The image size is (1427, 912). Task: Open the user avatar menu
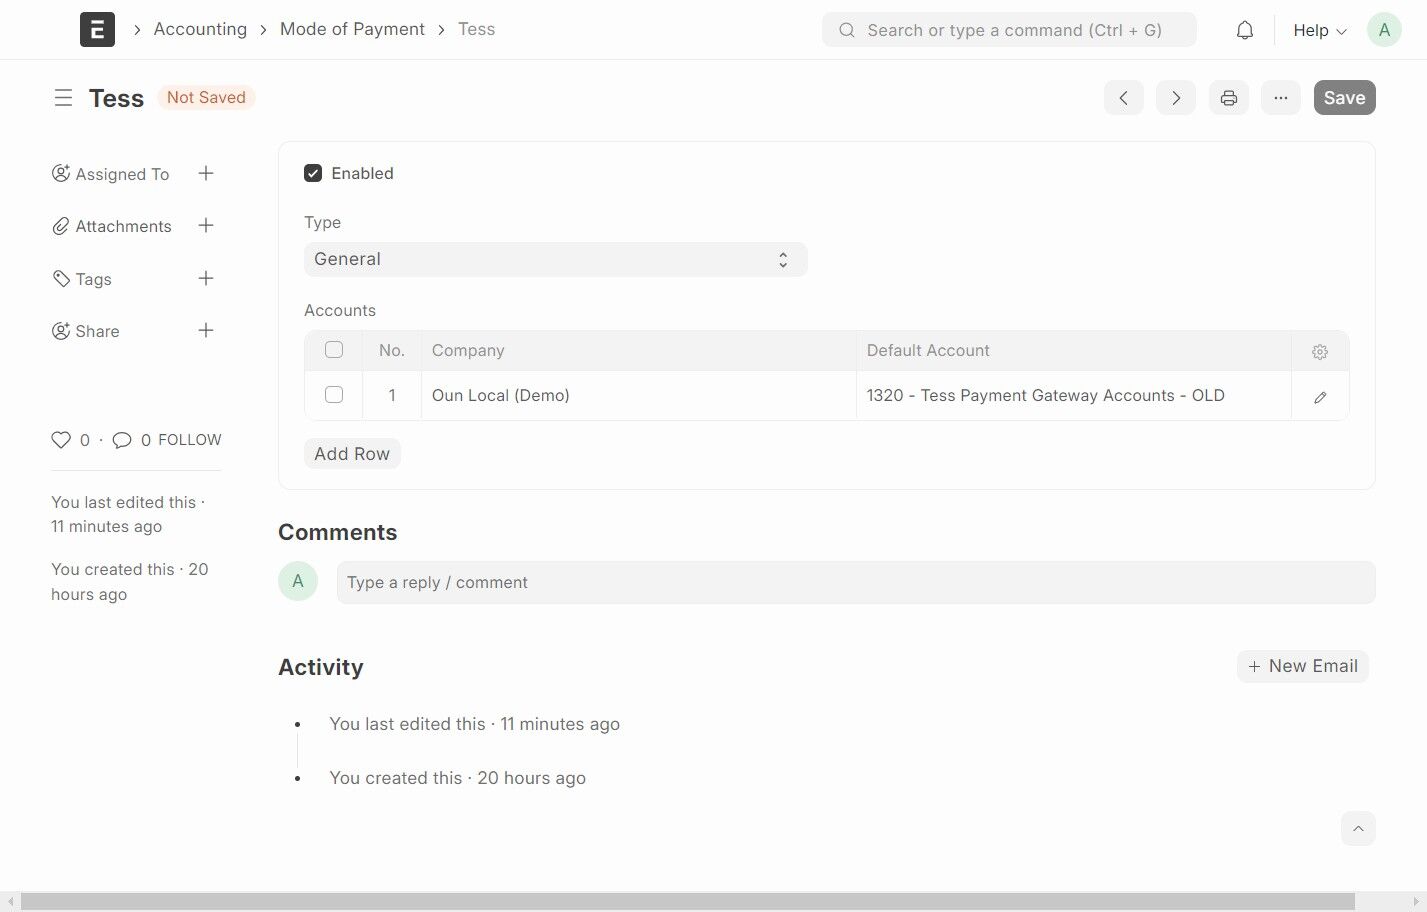click(x=1384, y=30)
